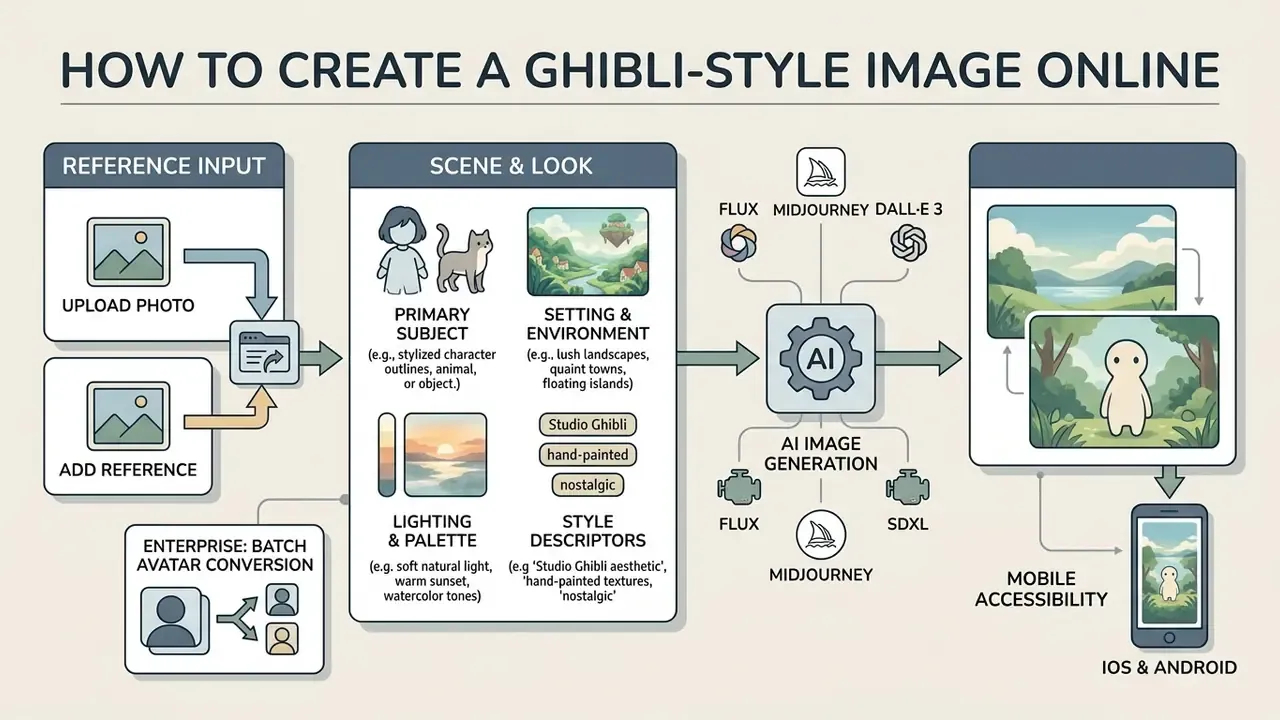Click the 'MOBILE ACCESSIBILITY' label

[1041, 588]
